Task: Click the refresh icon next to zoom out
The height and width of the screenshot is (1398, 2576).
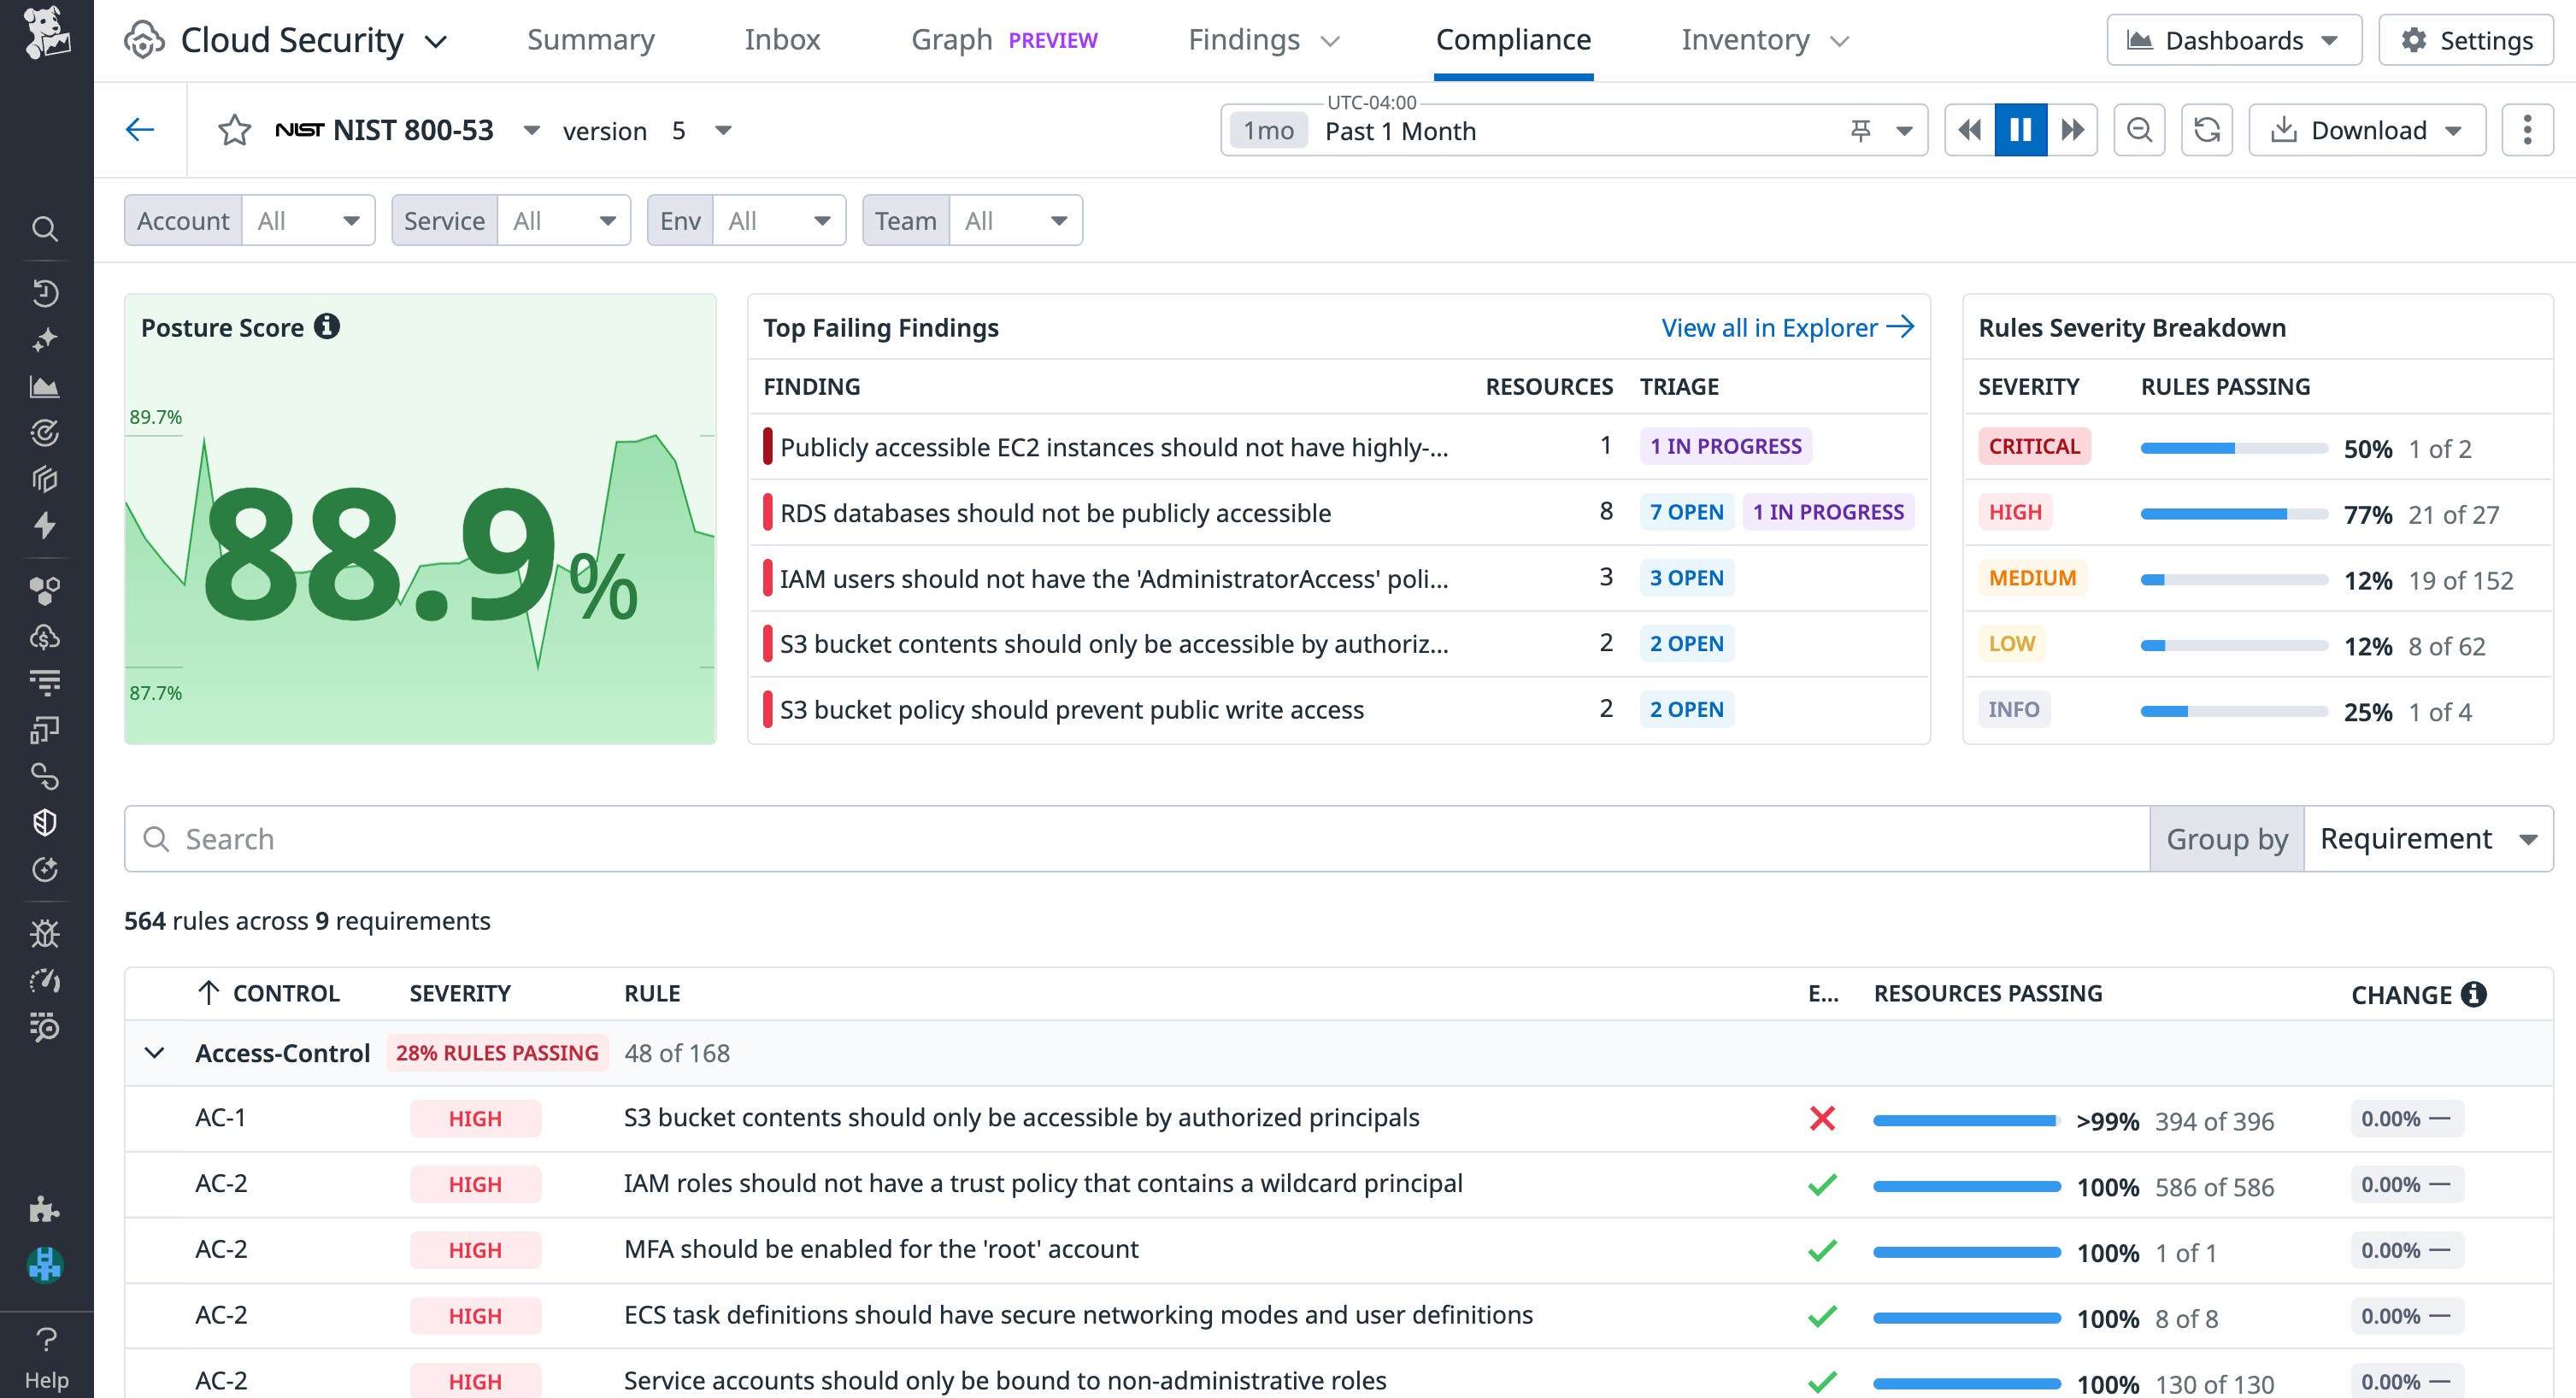Action: [2207, 129]
